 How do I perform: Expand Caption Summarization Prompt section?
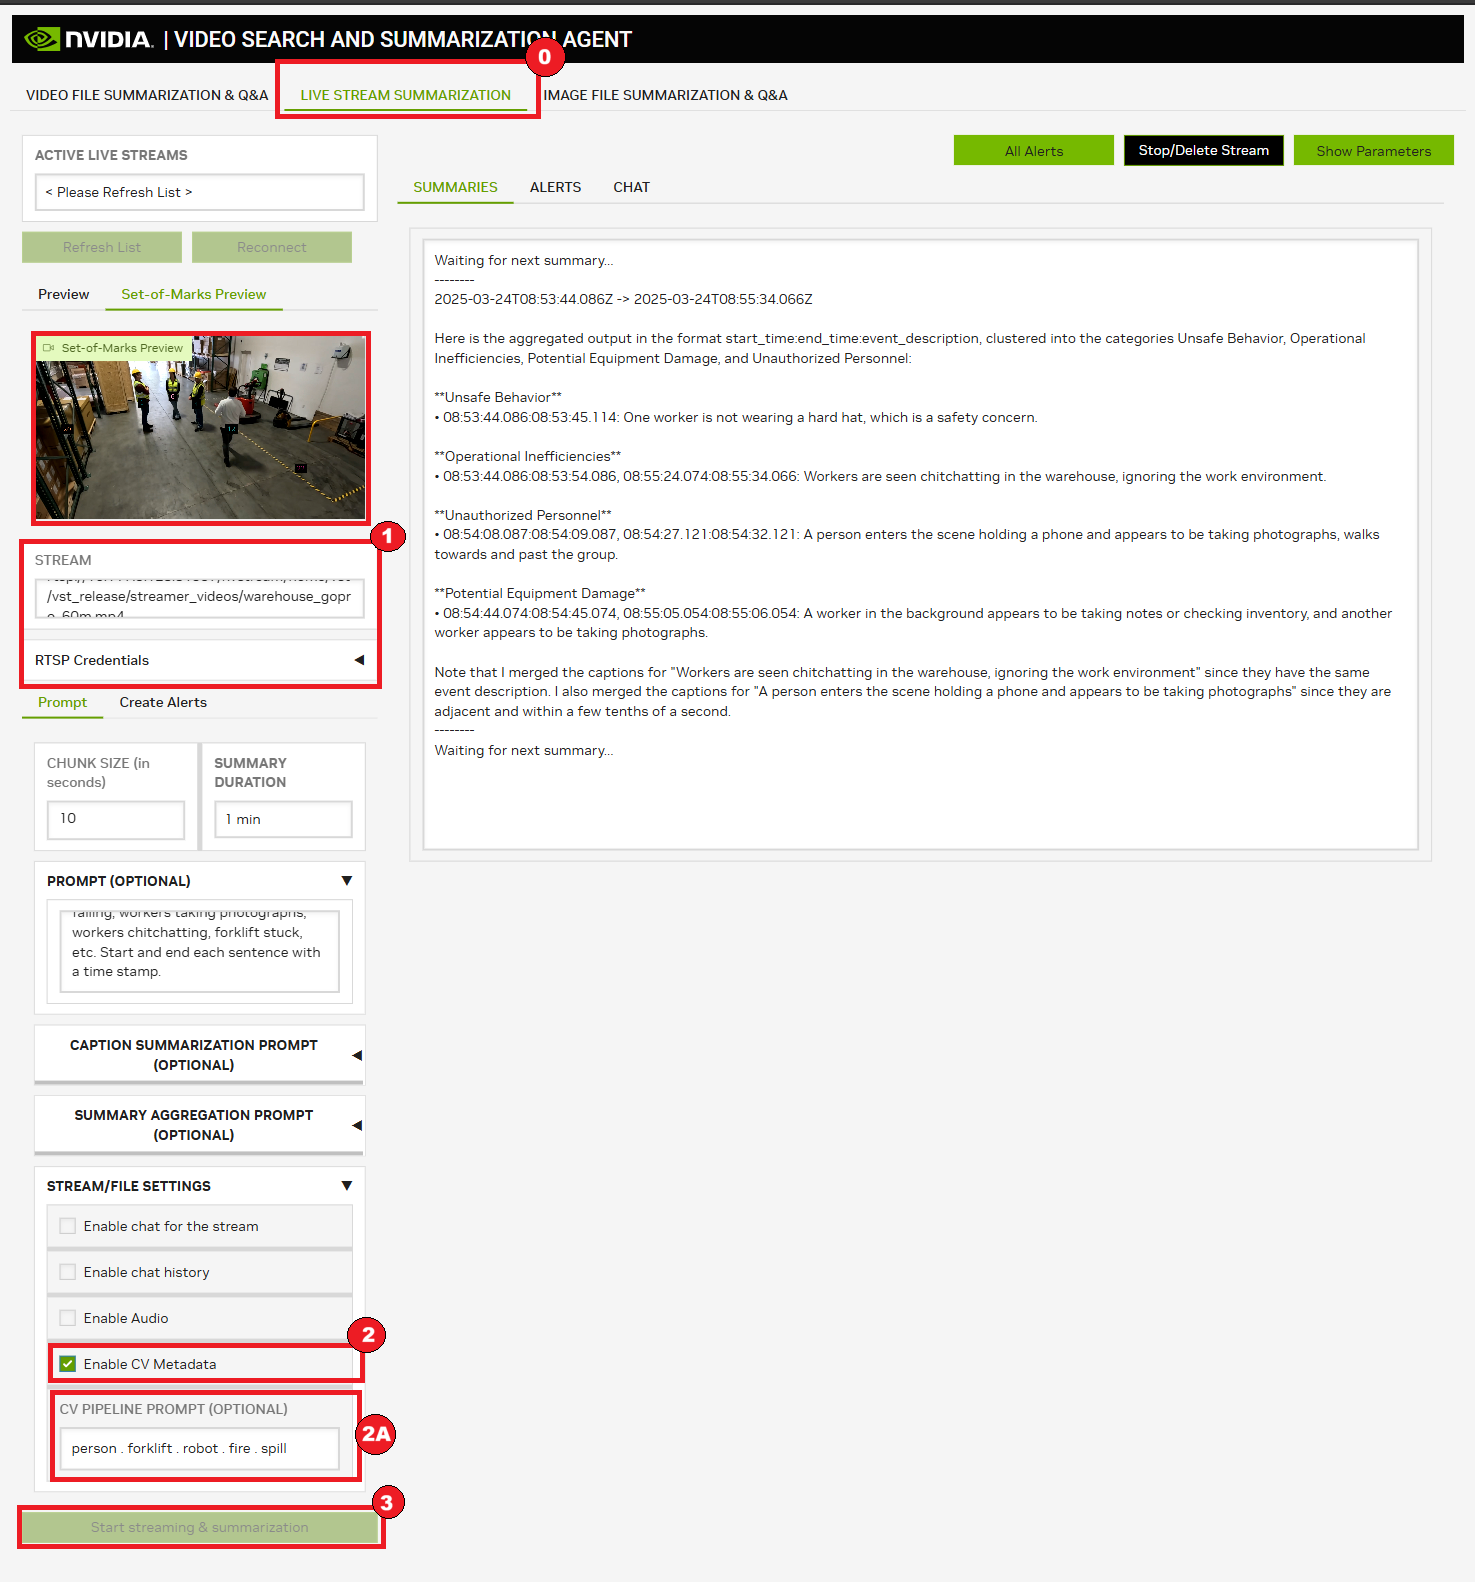click(x=357, y=1055)
